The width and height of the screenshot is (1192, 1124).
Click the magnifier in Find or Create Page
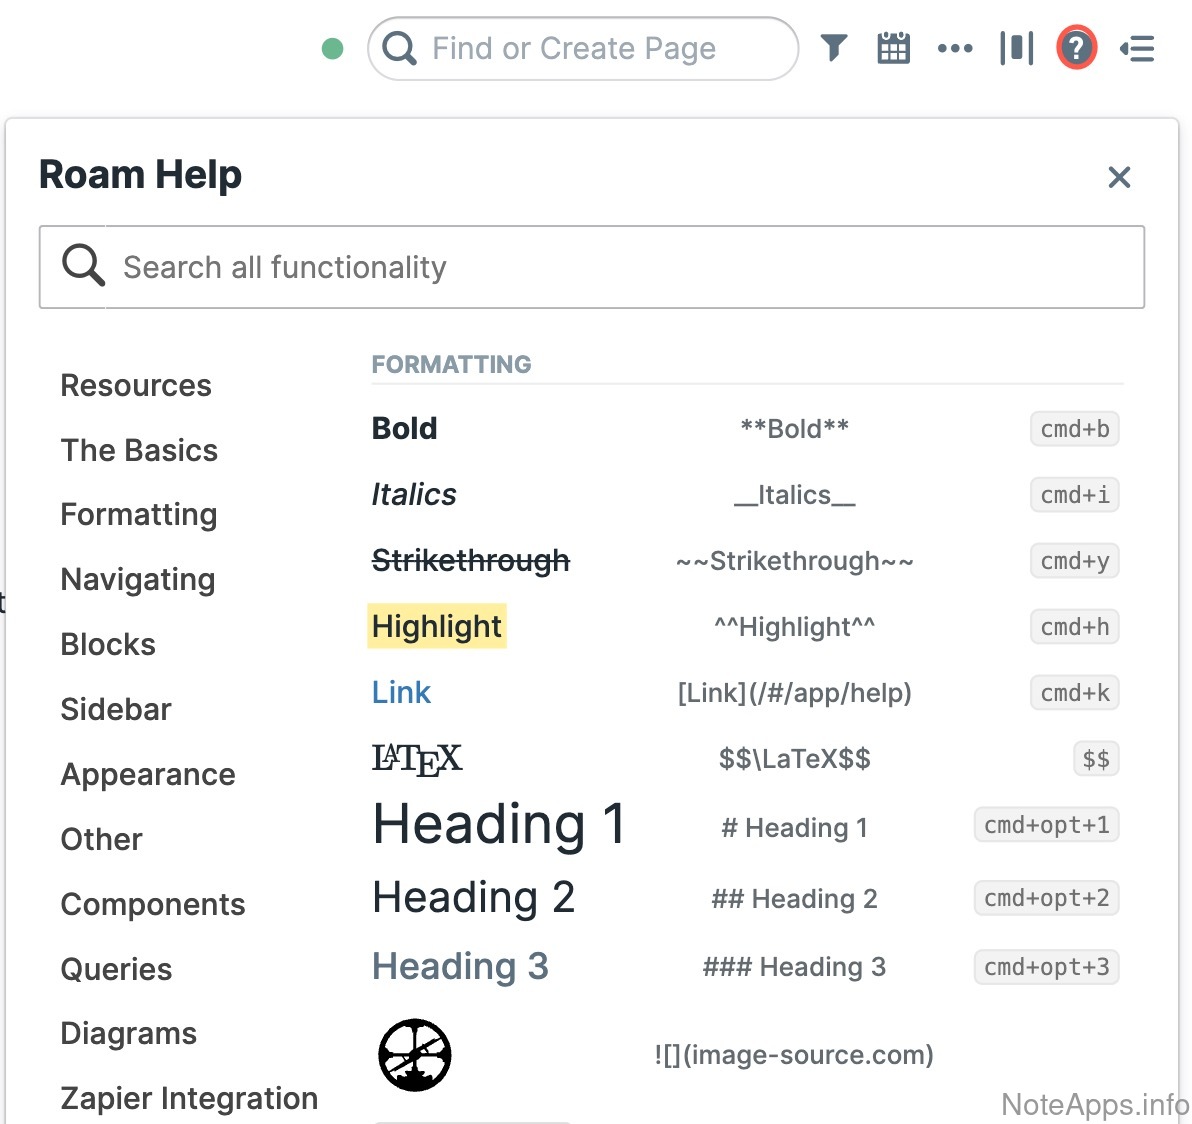pyautogui.click(x=400, y=48)
